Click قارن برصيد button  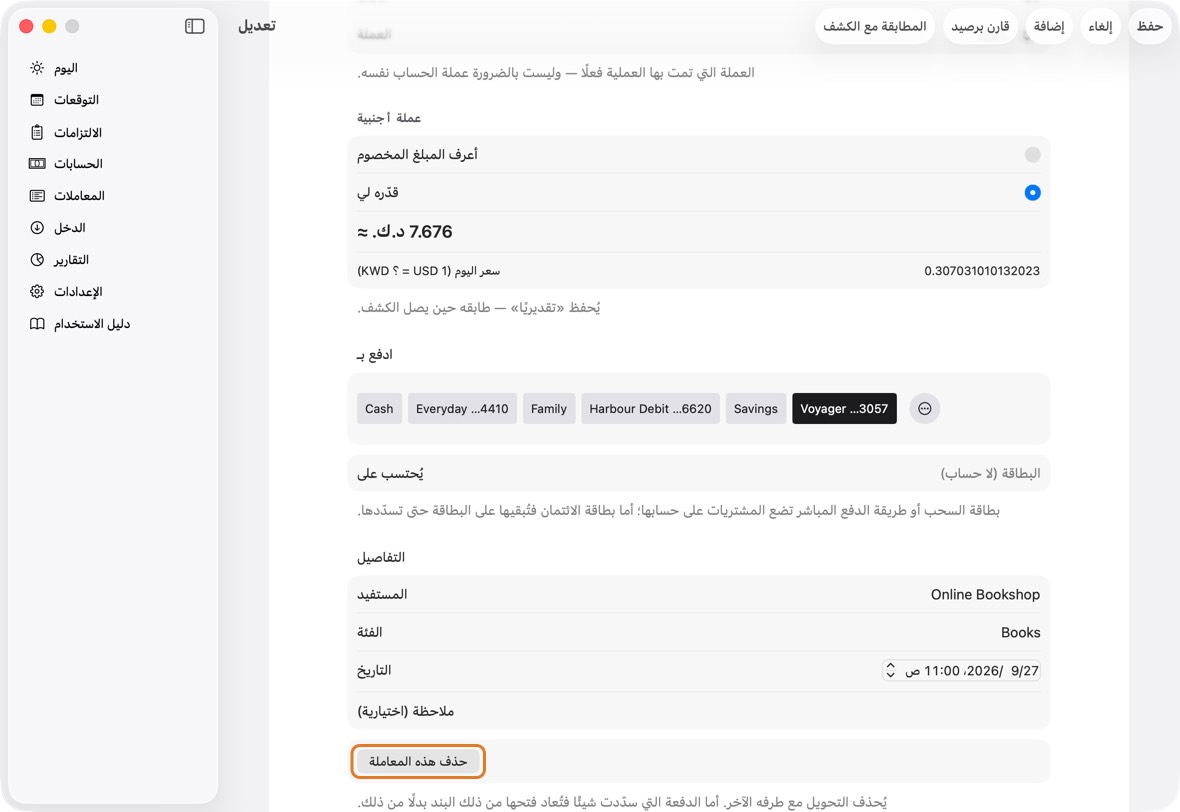[980, 26]
